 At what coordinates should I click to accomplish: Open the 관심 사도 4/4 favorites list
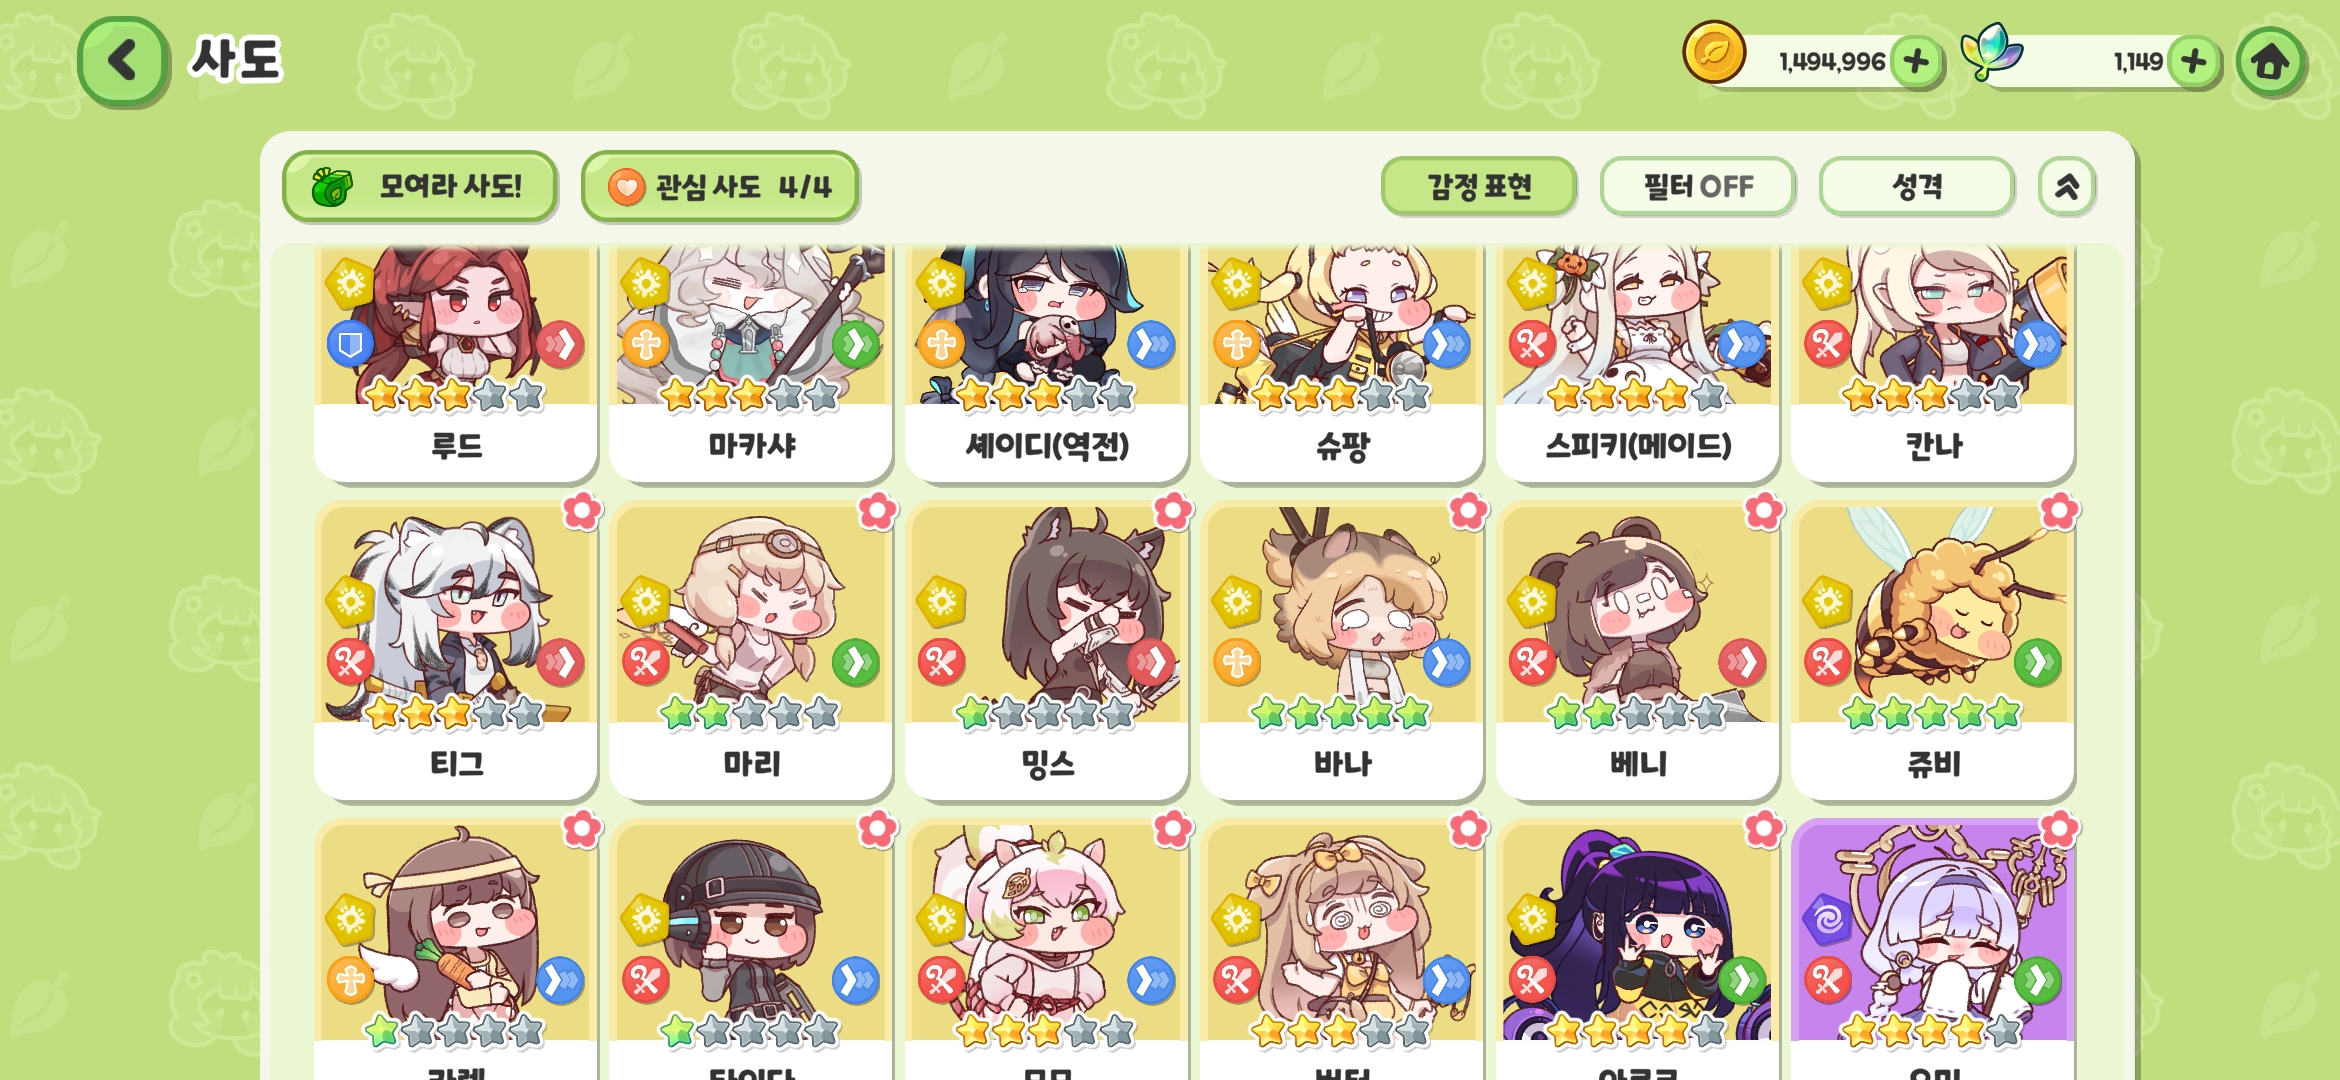[720, 187]
